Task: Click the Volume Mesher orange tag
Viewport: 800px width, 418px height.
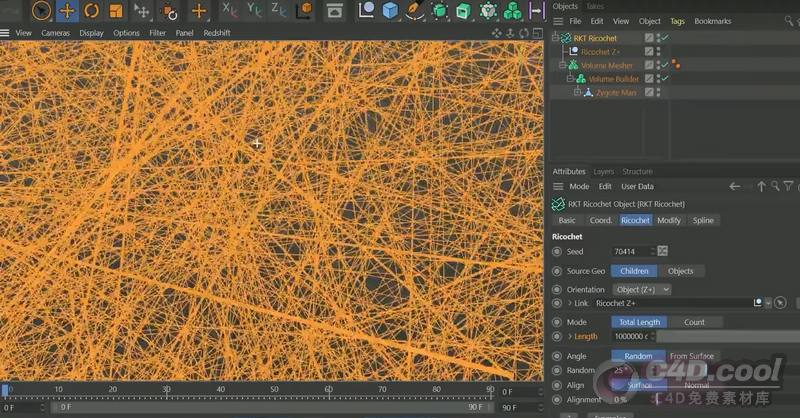Action: point(676,64)
